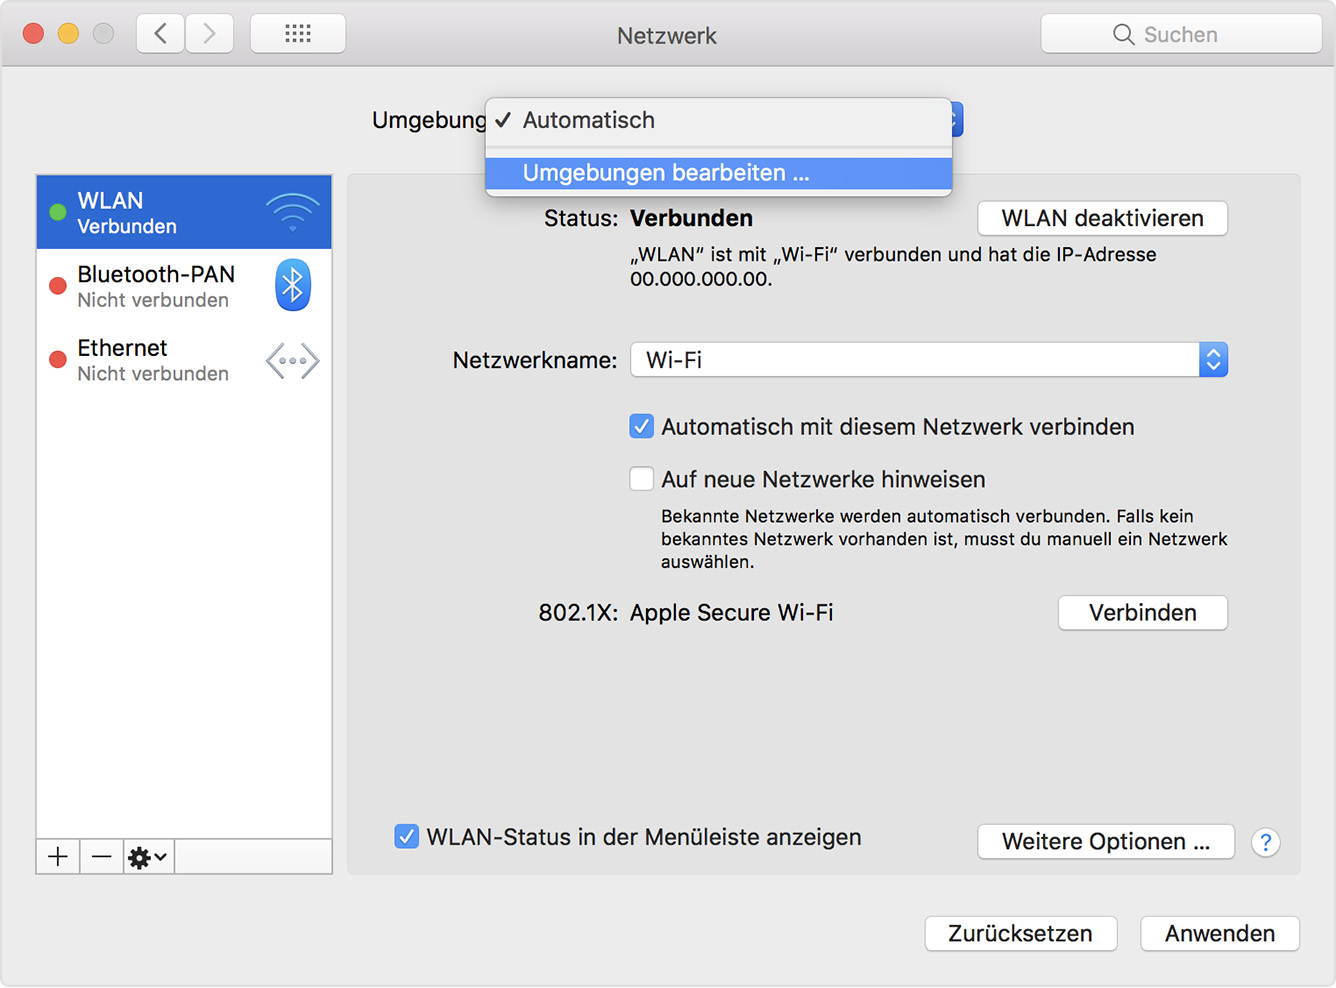1336x988 pixels.
Task: Uncheck 'Automatisch mit diesem Netzwerk verbinden'
Action: [x=642, y=427]
